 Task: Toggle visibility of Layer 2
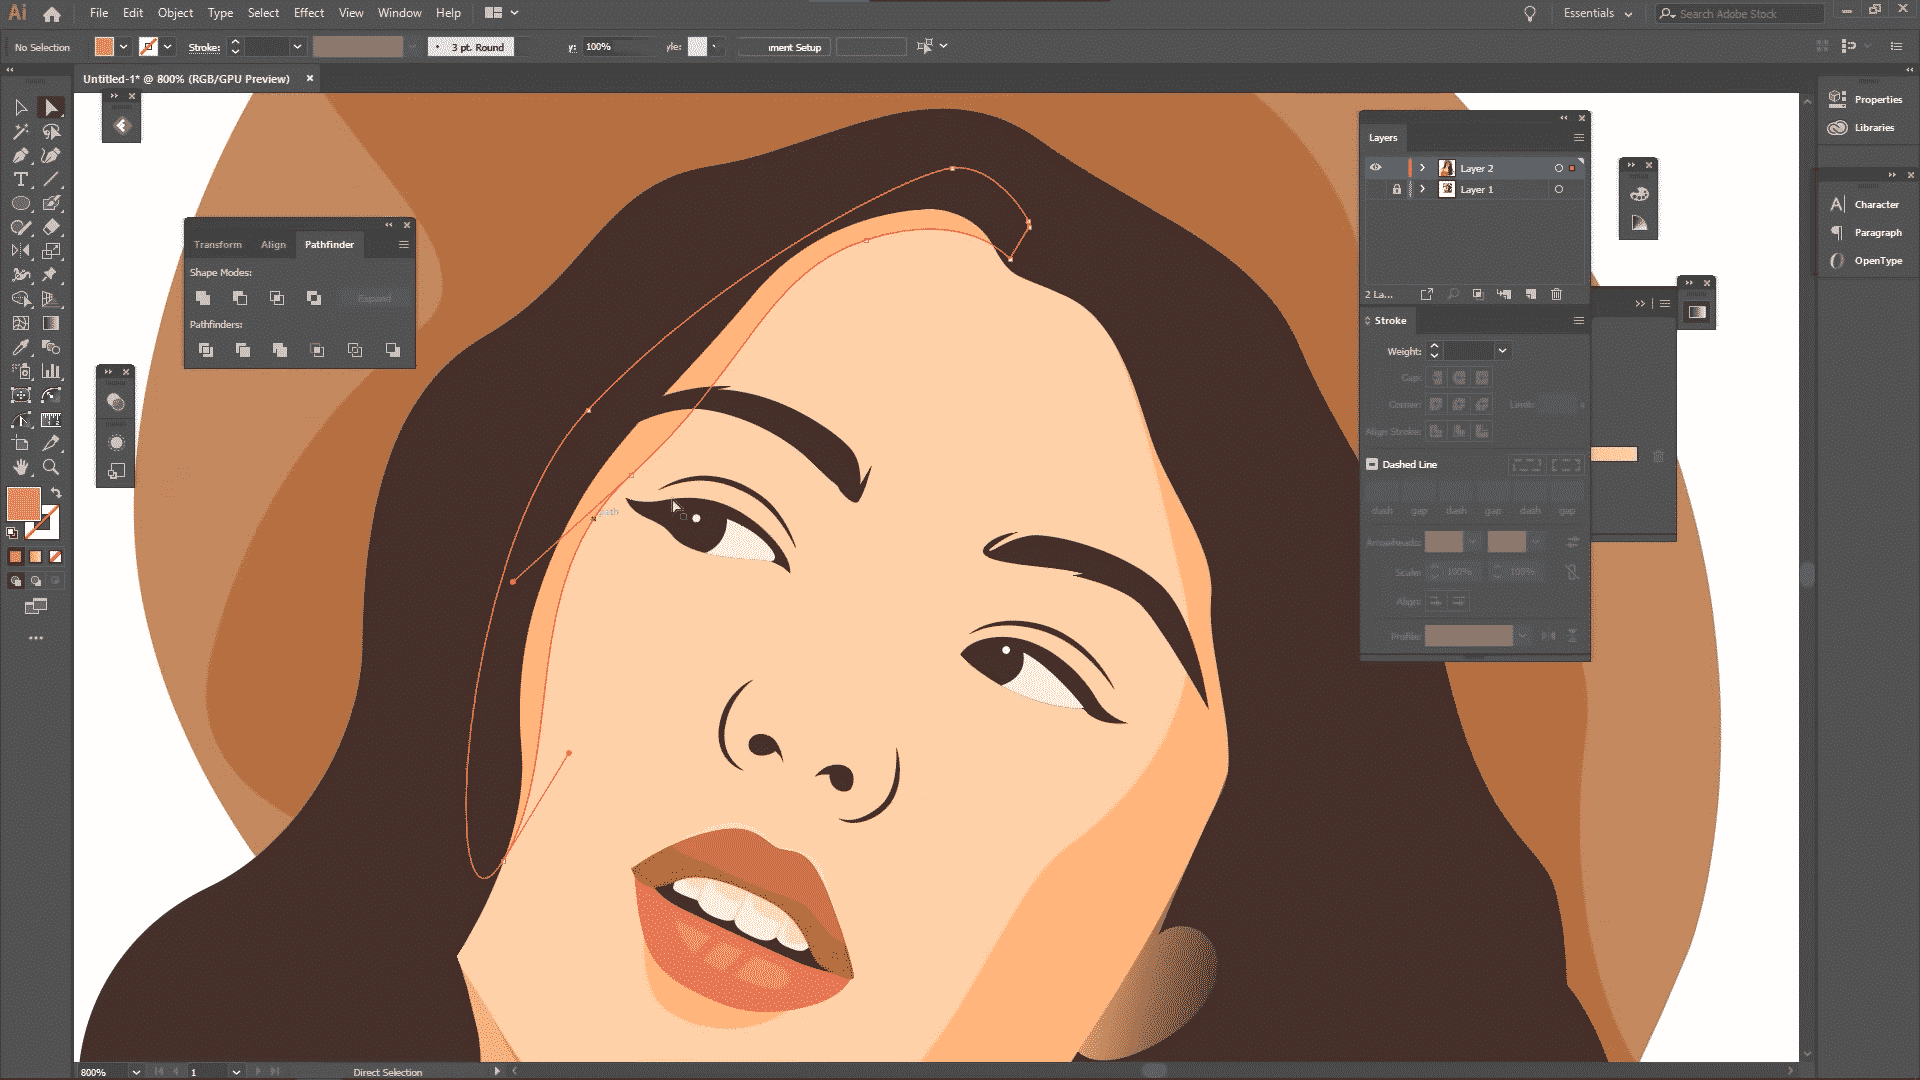point(1376,168)
